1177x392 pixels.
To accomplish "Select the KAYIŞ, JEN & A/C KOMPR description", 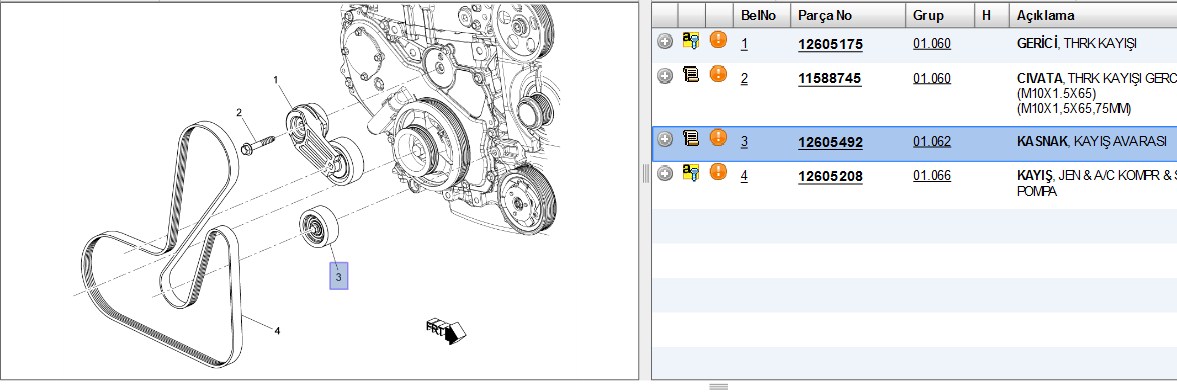I will click(1097, 183).
